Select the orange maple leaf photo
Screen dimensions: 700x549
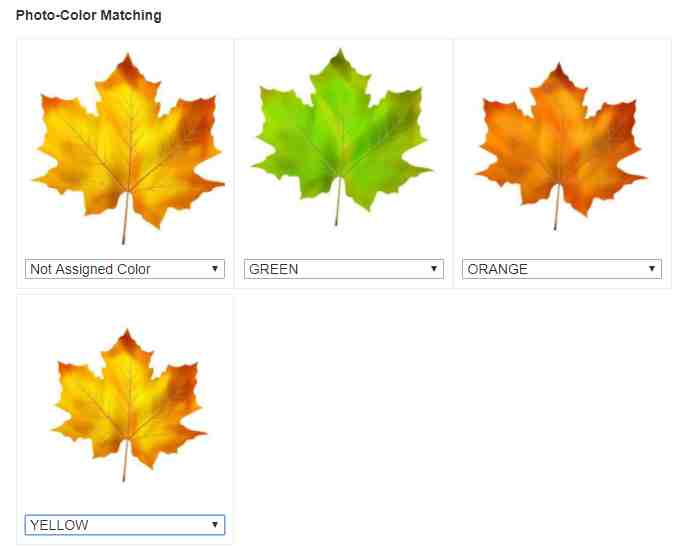click(561, 146)
